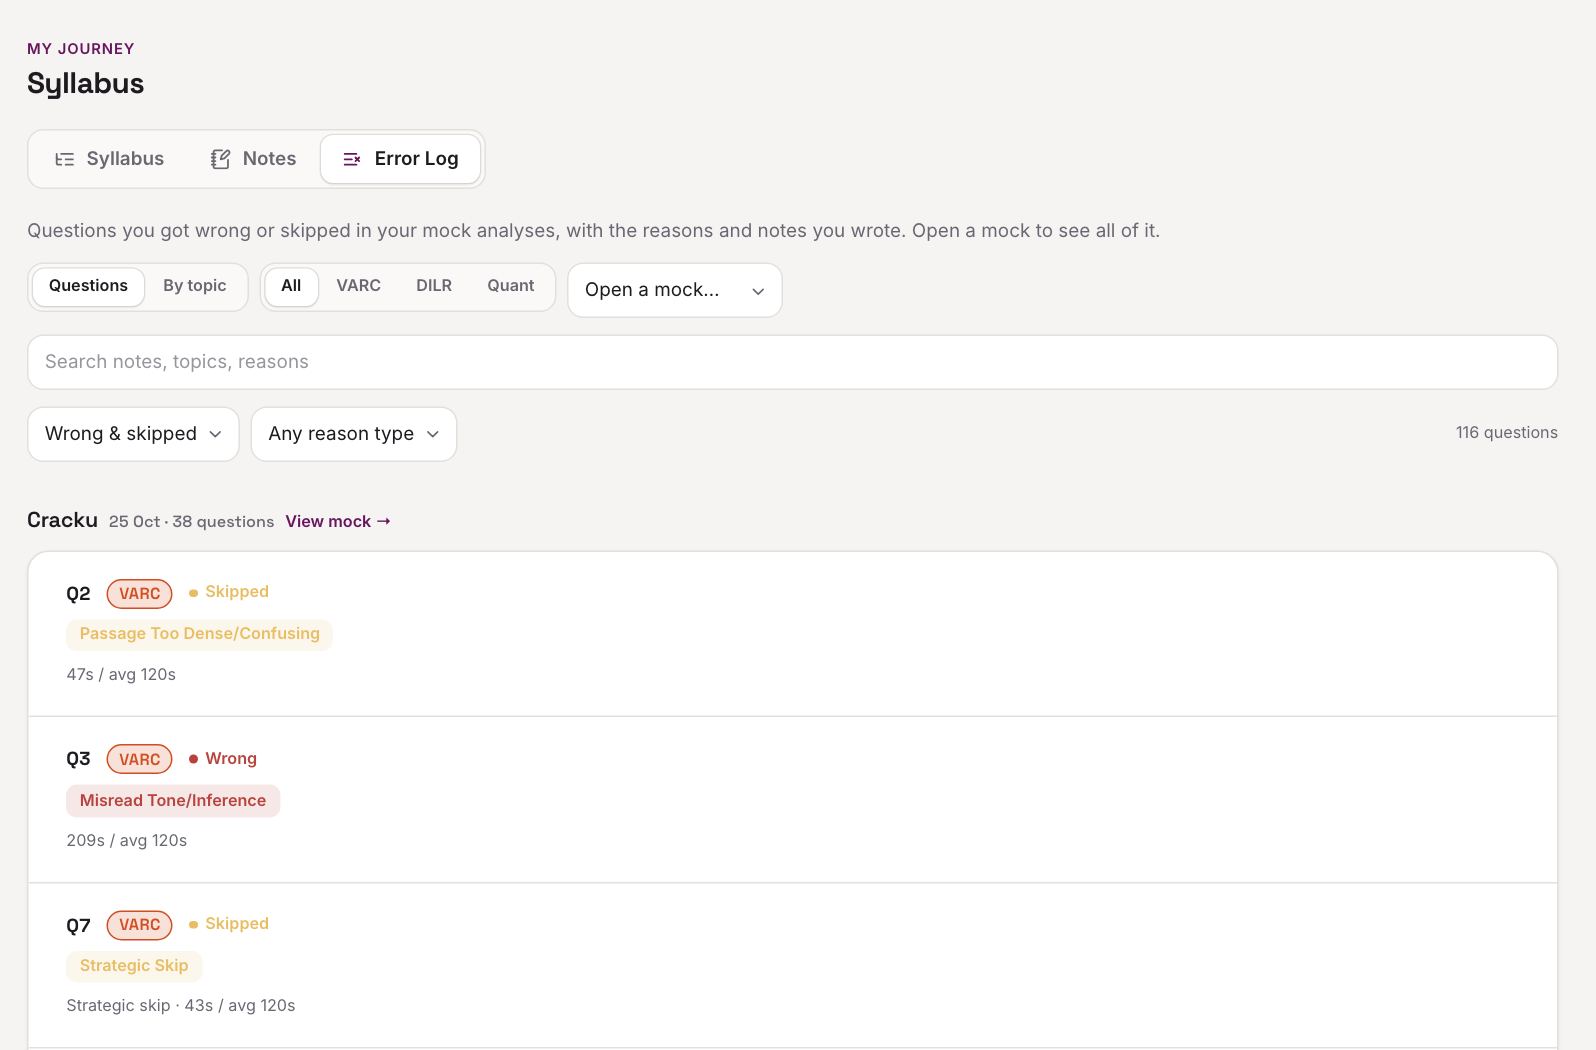Open the 'Open a mock...' dropdown

pyautogui.click(x=675, y=290)
